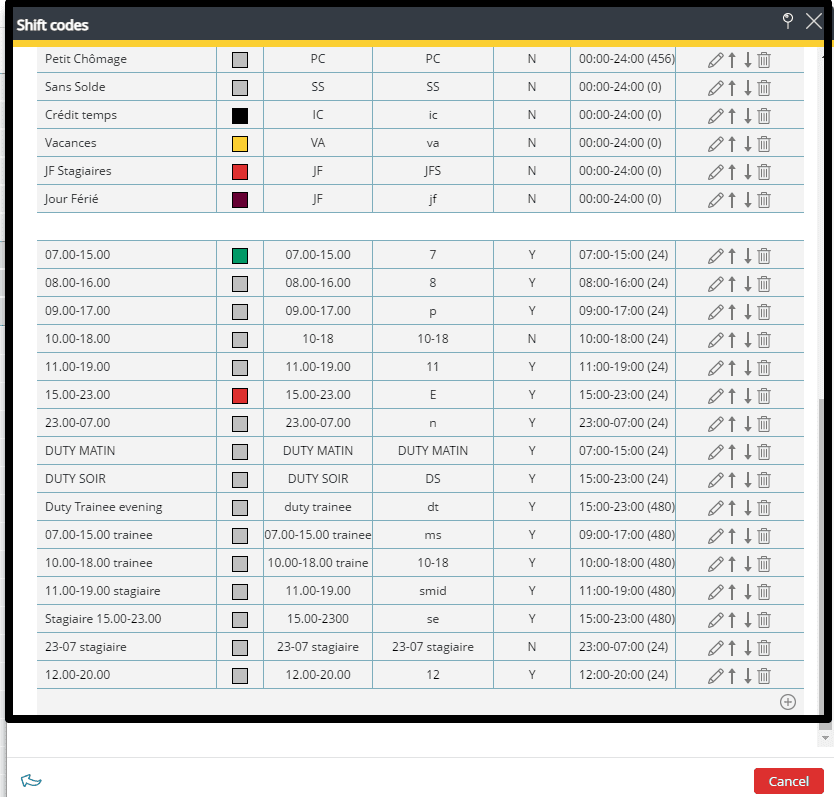Move Crédit temps row up
Image resolution: width=834 pixels, height=797 pixels.
click(732, 115)
